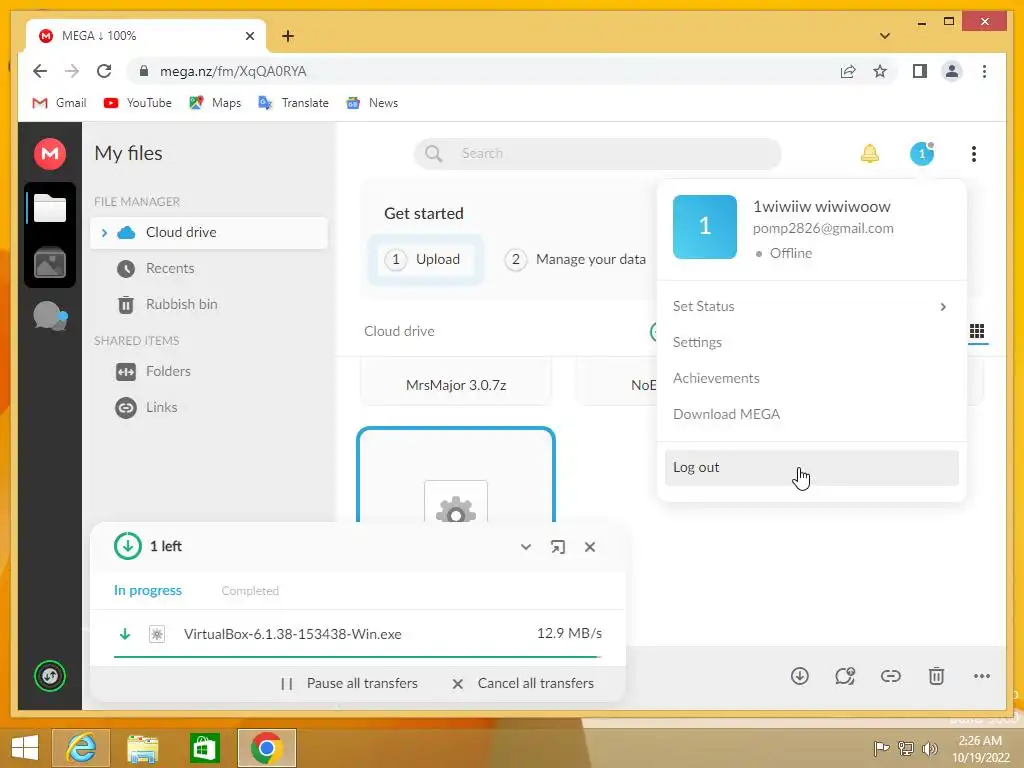Open the MEGA logo home icon
This screenshot has width=1024, height=768.
(50, 153)
